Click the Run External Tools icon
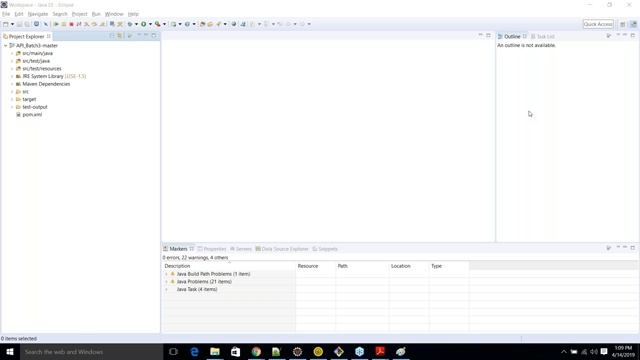The width and height of the screenshot is (640, 360). (x=158, y=24)
